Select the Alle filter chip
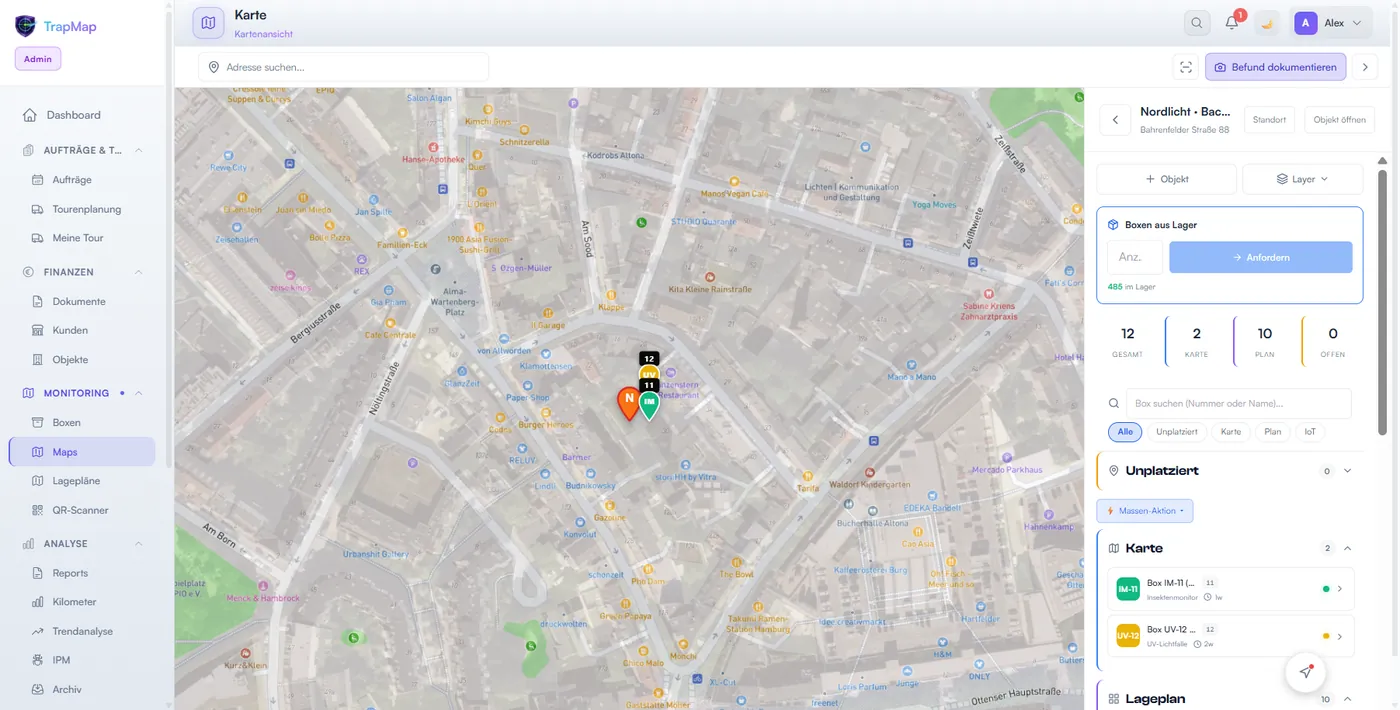The image size is (1400, 710). (1125, 432)
